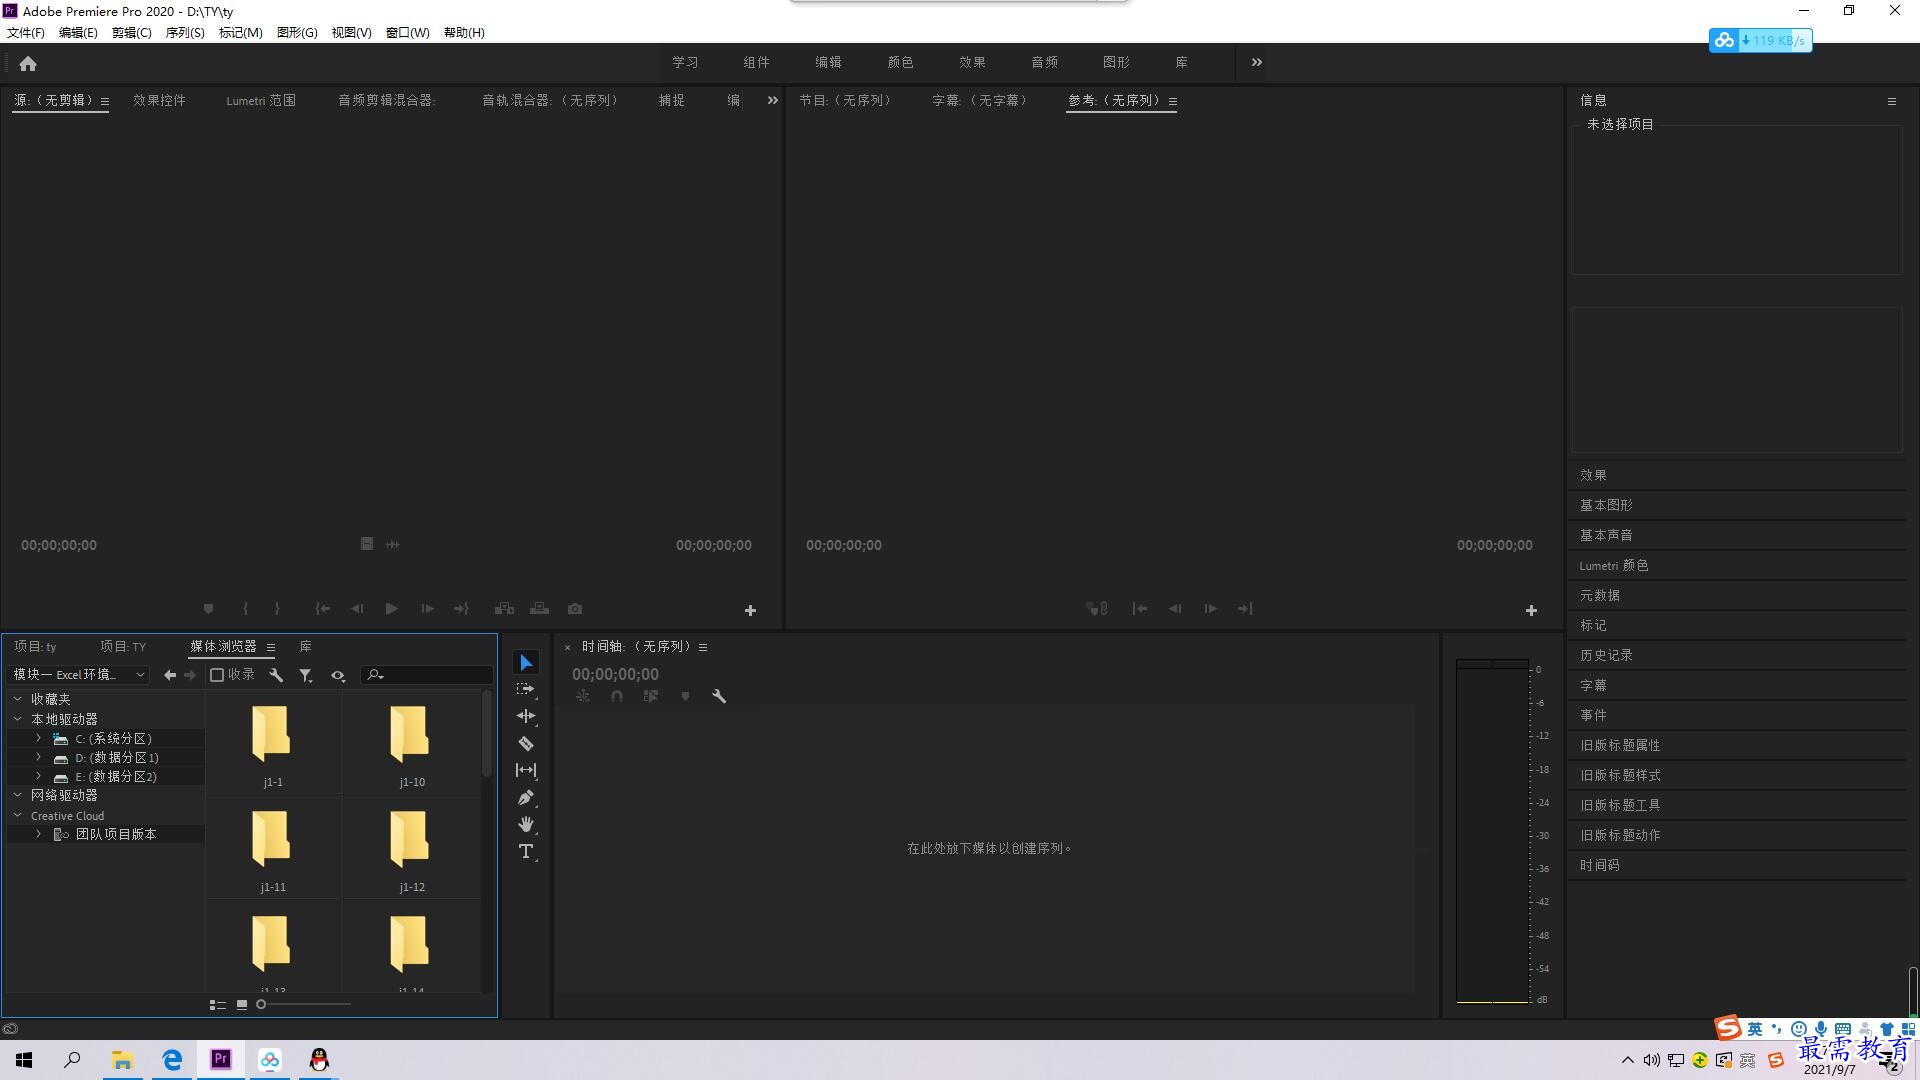Select the Selection arrow tool

tap(526, 663)
